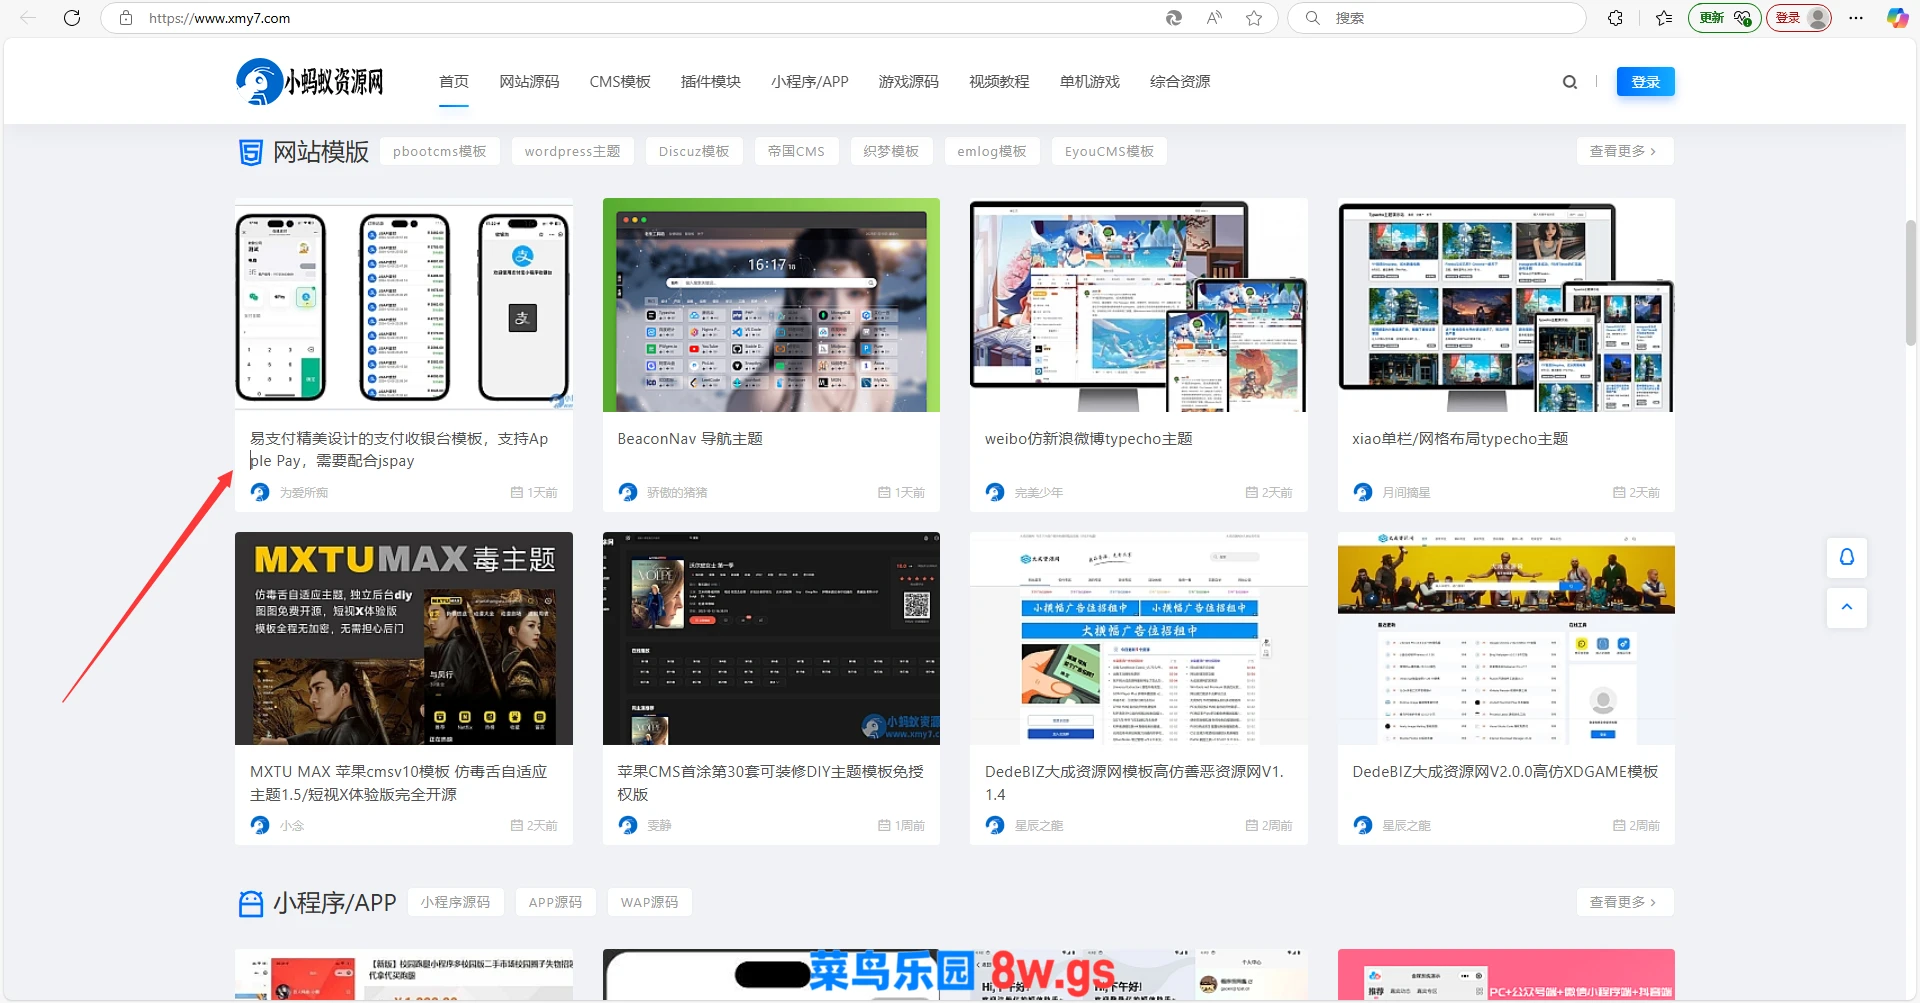This screenshot has height=1003, width=1920.
Task: Click author avatar next to 骄傲的猪猪
Action: (628, 492)
